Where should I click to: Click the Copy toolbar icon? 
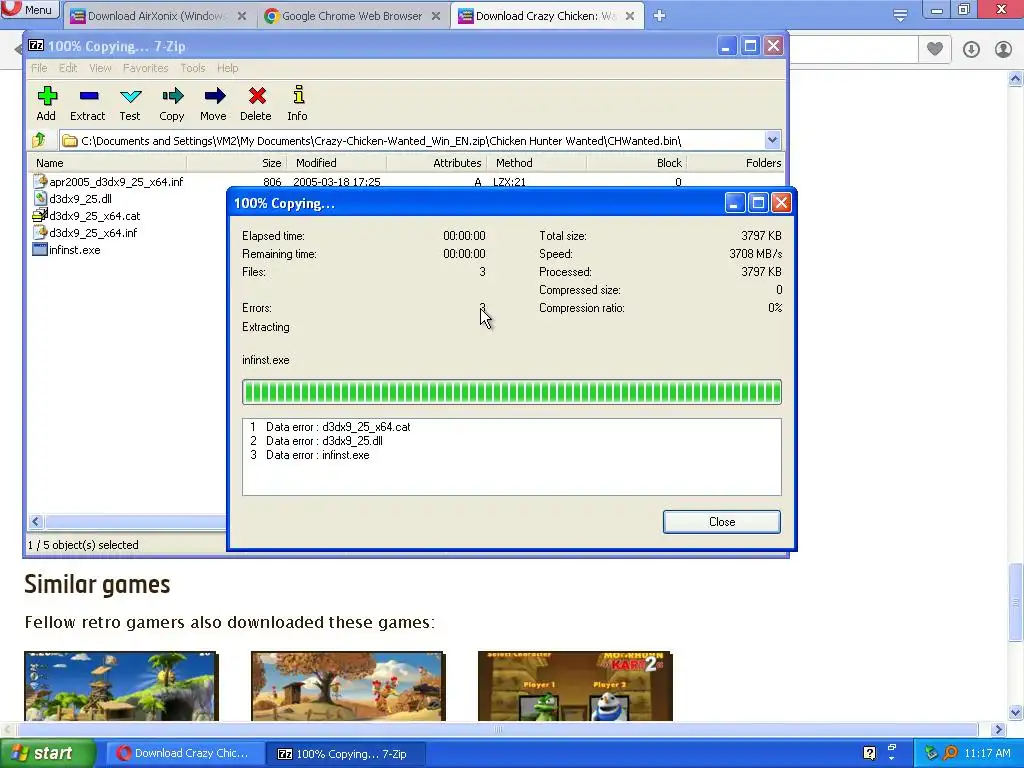tap(172, 103)
